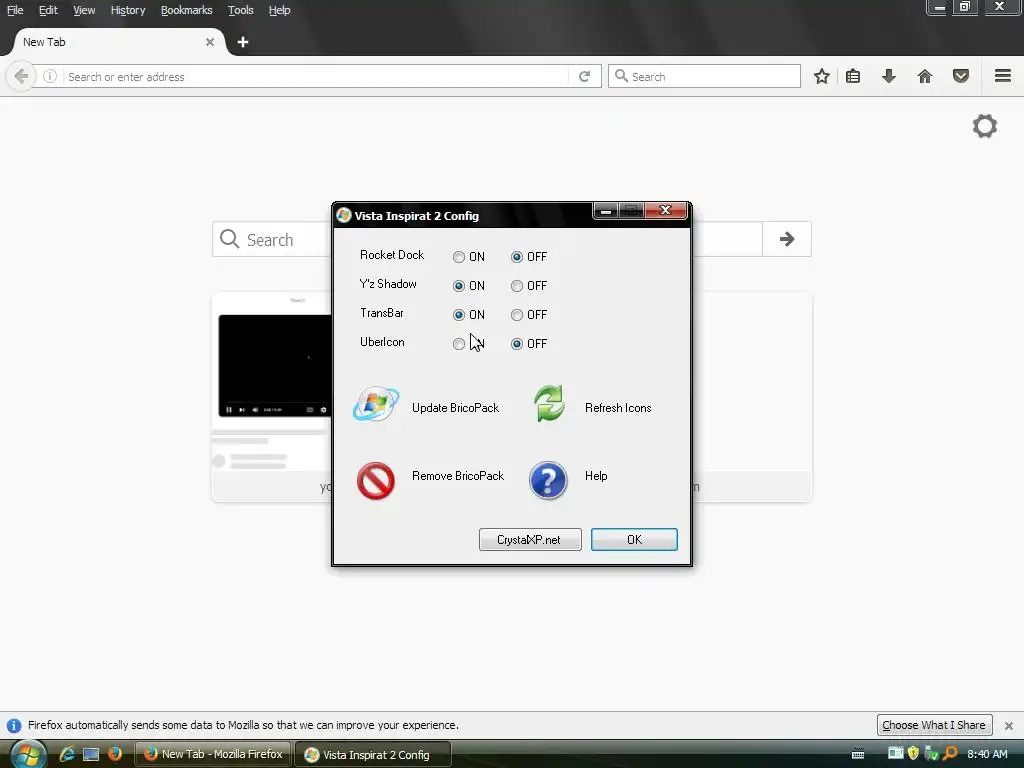Click the security shield tray icon

point(913,753)
